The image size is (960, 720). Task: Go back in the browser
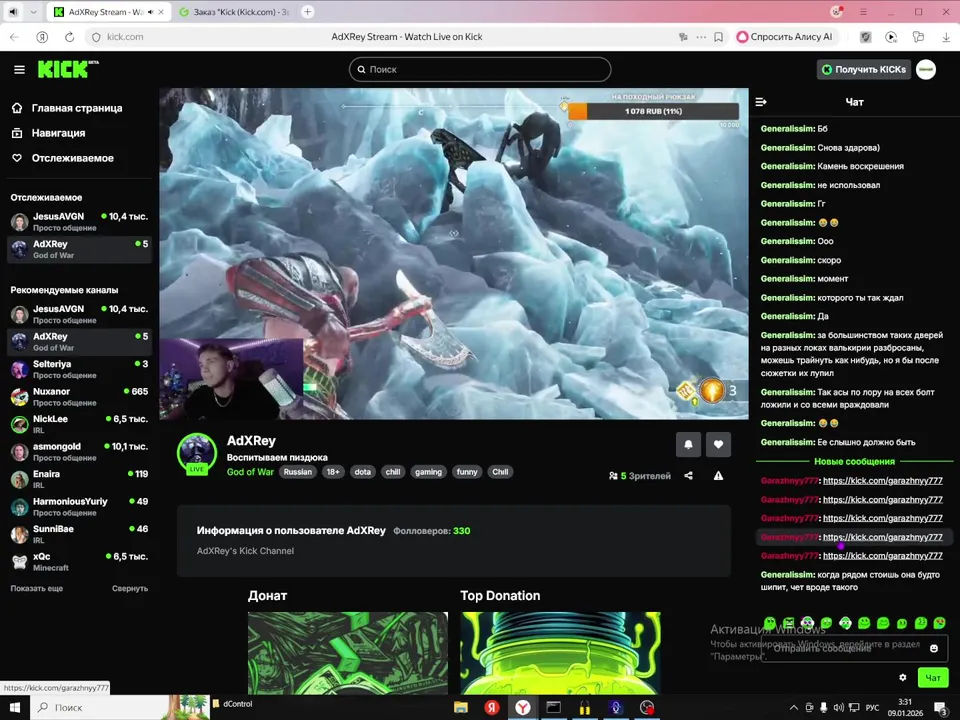pos(15,37)
